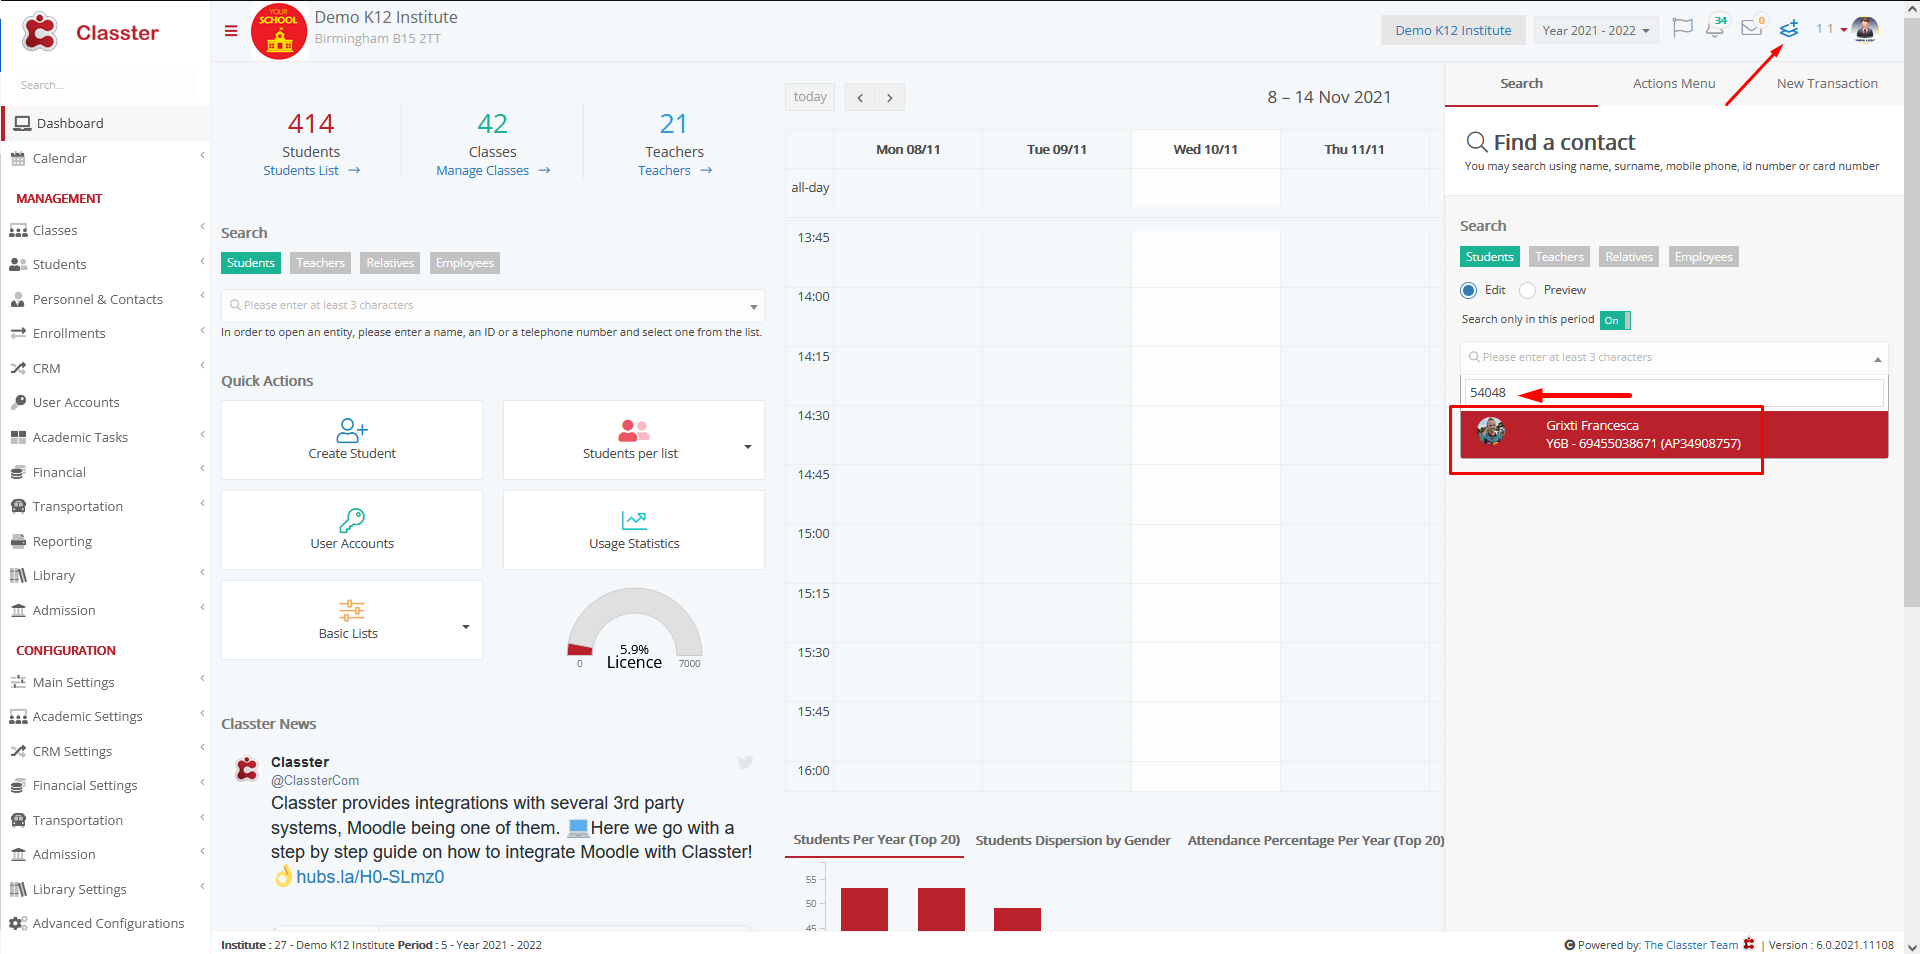
Task: Go to previous calendar week
Action: click(x=860, y=97)
